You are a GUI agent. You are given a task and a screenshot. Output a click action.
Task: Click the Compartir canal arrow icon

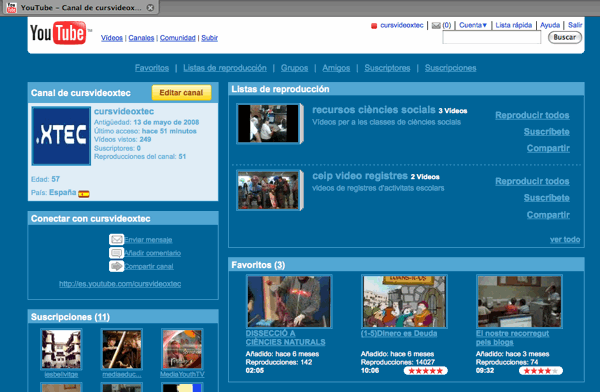coord(116,266)
